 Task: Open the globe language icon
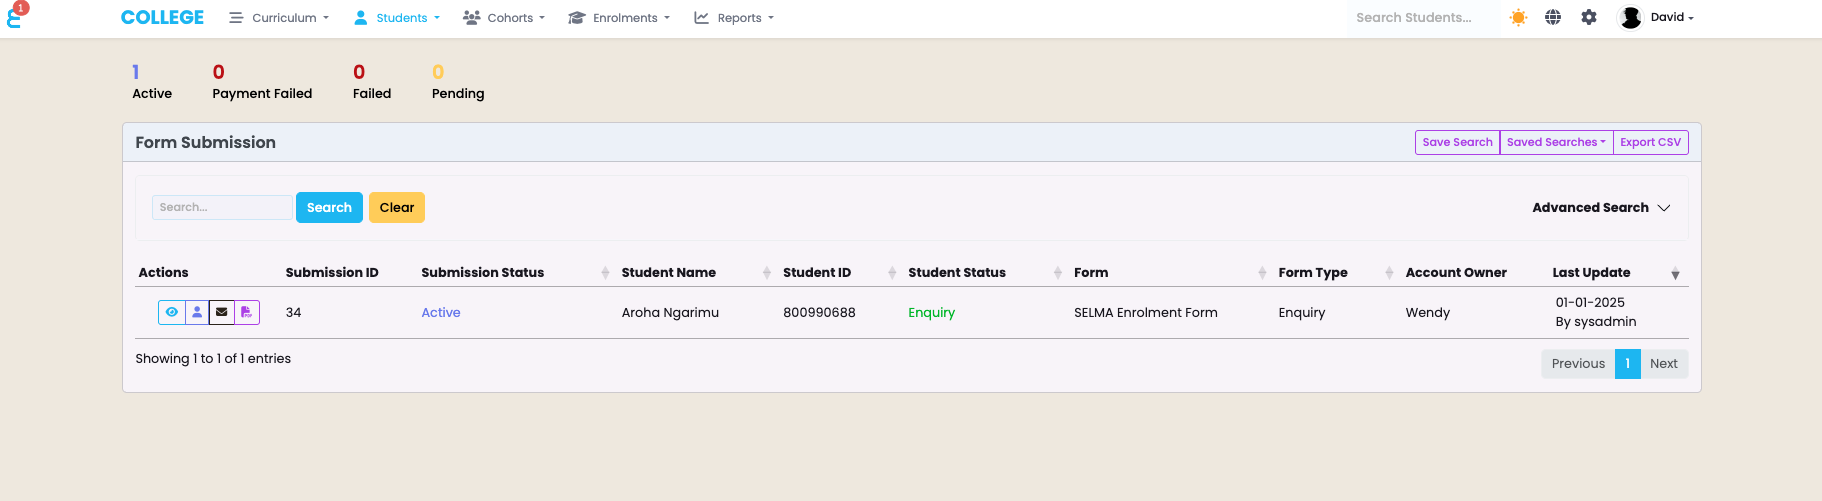[1553, 17]
